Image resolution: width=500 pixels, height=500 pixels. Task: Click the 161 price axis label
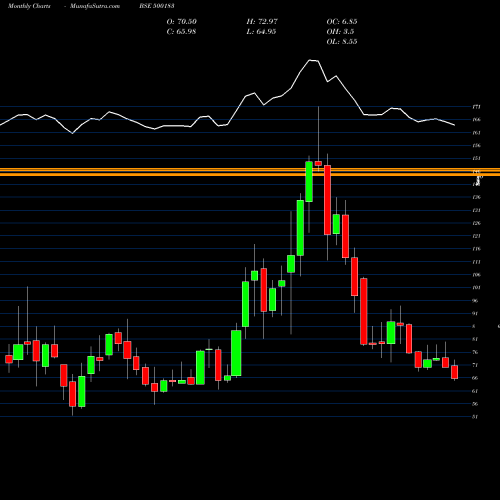point(476,133)
